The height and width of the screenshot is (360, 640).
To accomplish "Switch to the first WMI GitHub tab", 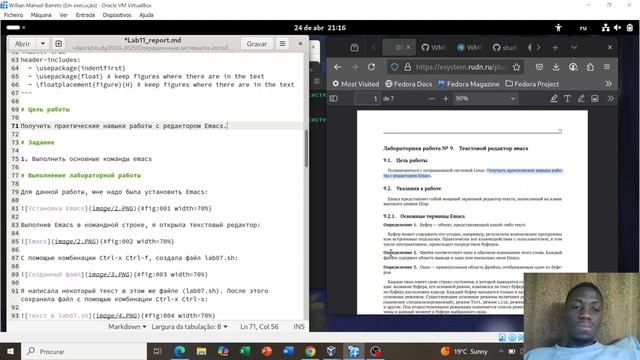I will point(434,47).
